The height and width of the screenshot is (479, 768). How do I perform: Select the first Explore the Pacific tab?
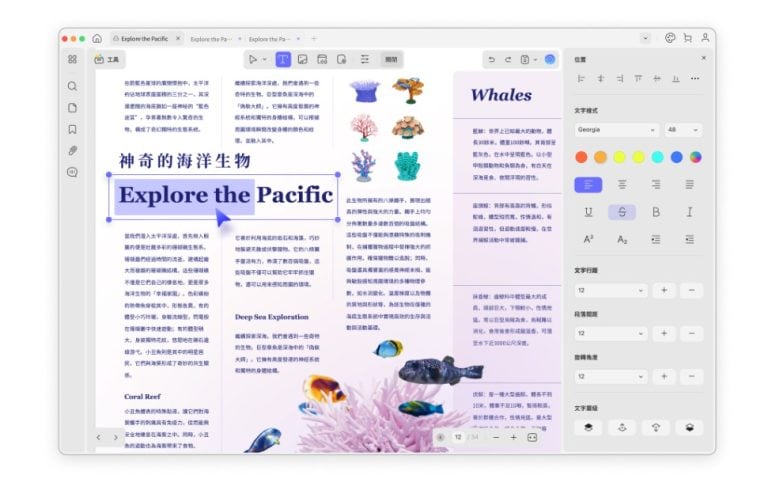pyautogui.click(x=144, y=38)
